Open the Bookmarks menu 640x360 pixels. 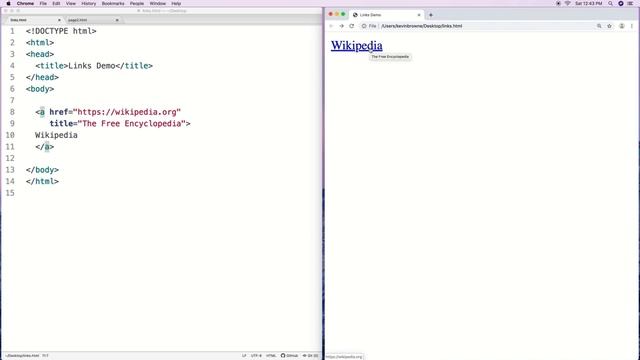113,3
